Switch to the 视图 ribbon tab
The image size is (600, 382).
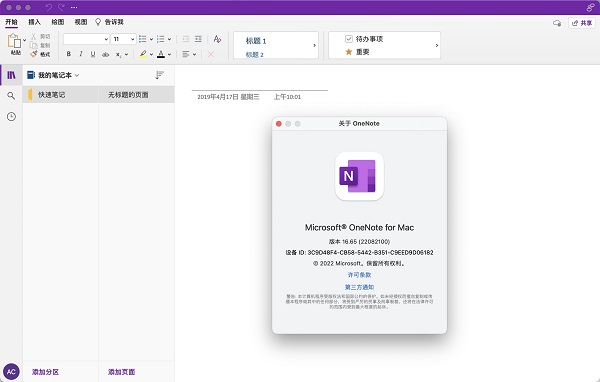[81, 22]
